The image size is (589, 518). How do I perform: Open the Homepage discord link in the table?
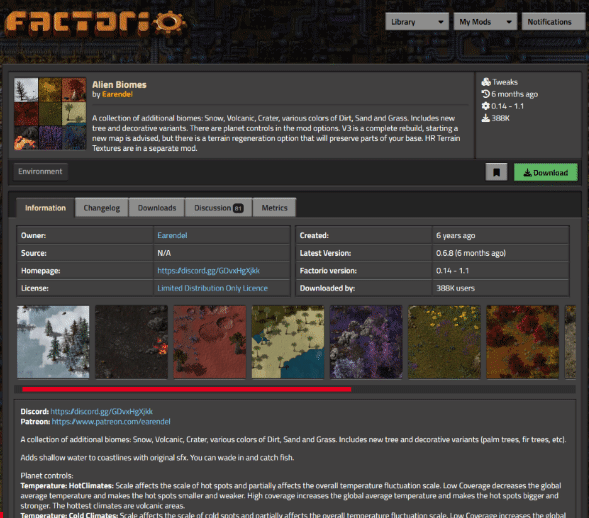click(x=208, y=270)
